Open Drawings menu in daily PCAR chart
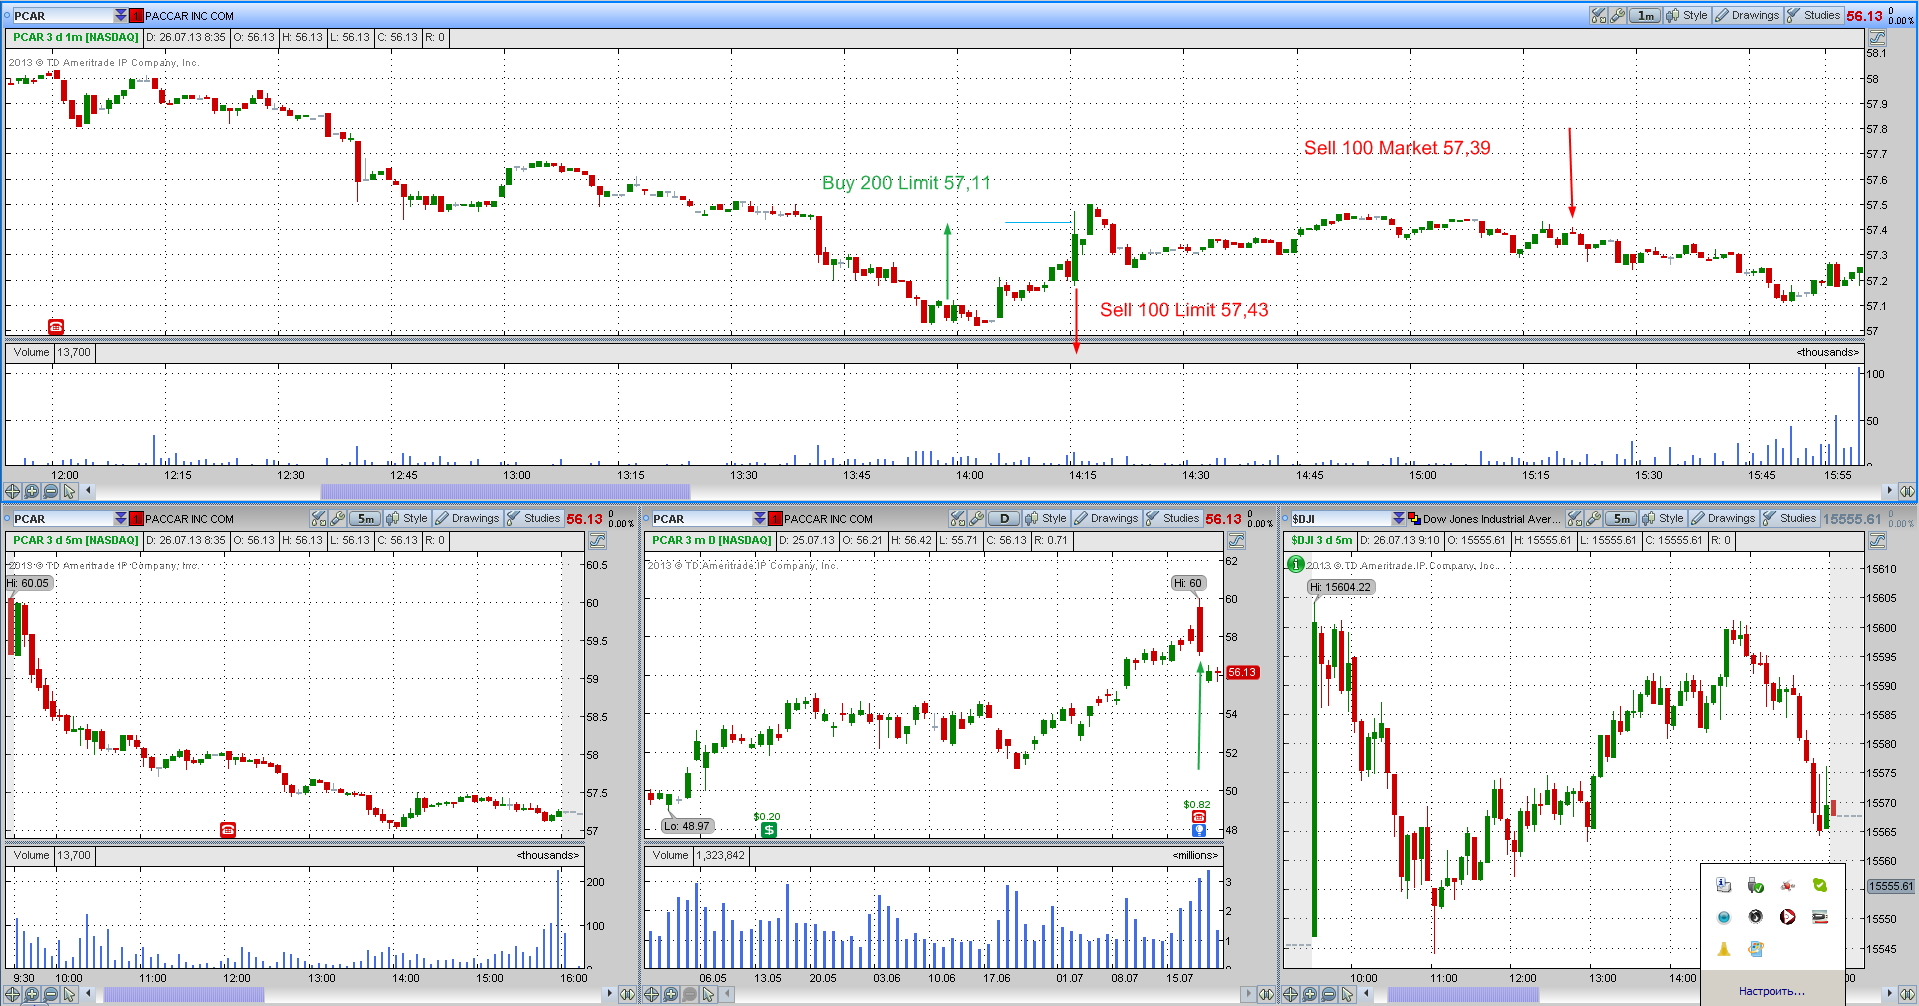This screenshot has width=1919, height=1006. click(1105, 518)
